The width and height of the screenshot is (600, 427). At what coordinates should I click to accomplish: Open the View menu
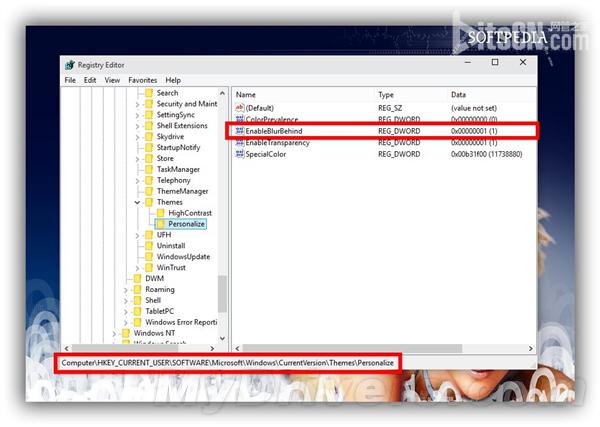(112, 80)
